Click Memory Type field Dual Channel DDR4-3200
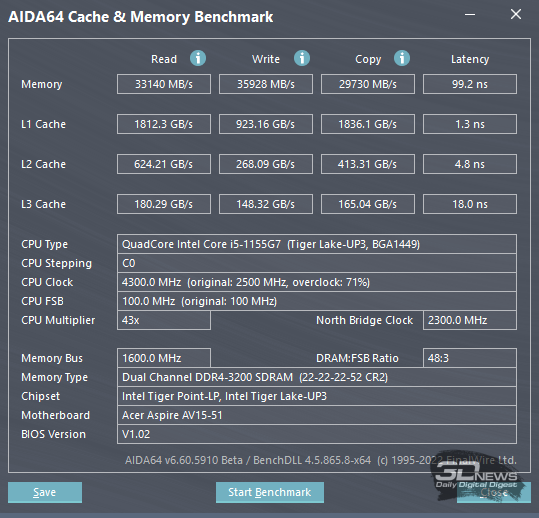Screen dimensions: 539x518 (x=317, y=377)
